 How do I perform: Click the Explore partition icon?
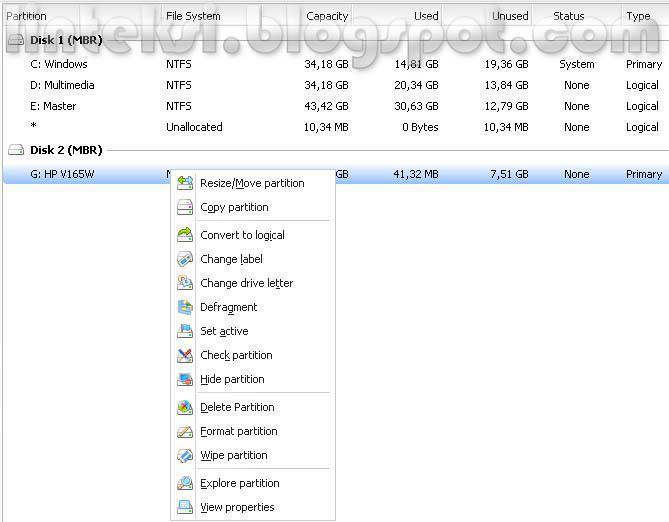click(x=185, y=483)
